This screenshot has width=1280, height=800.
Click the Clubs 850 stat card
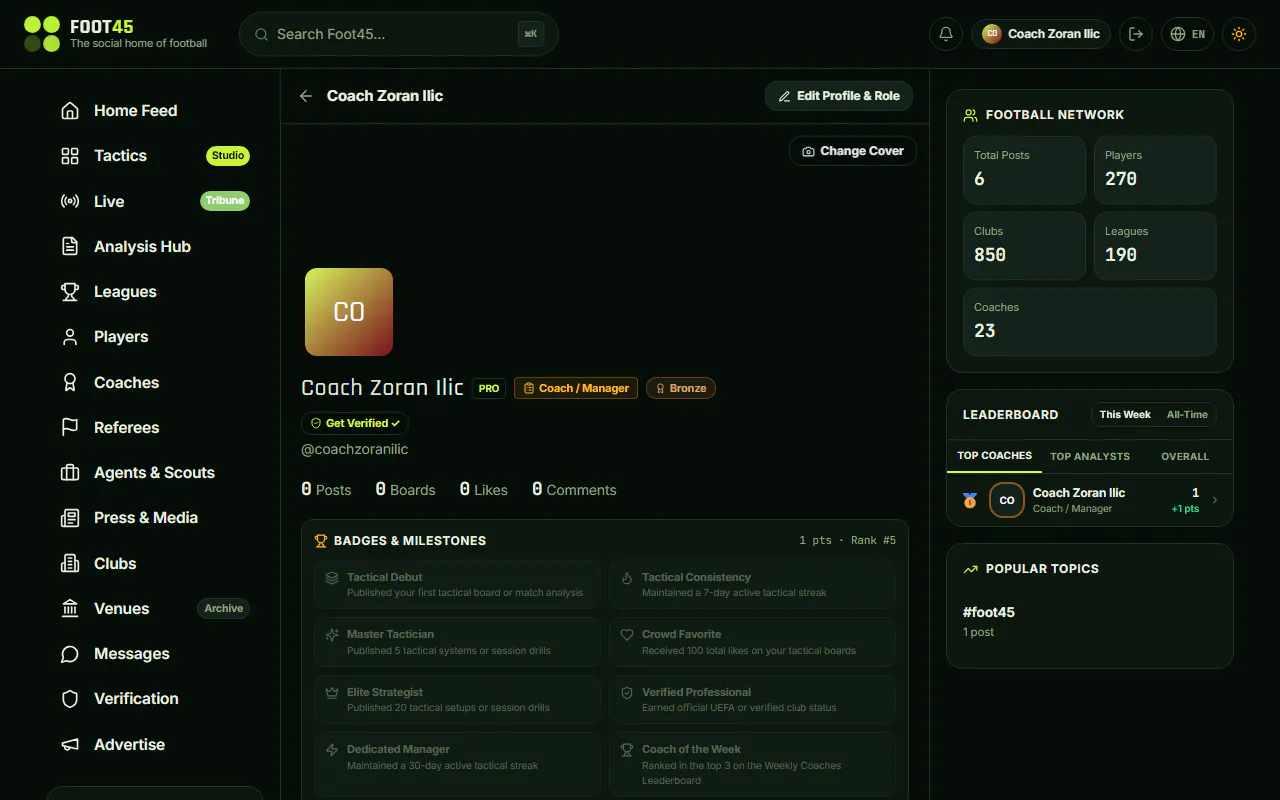[1024, 246]
